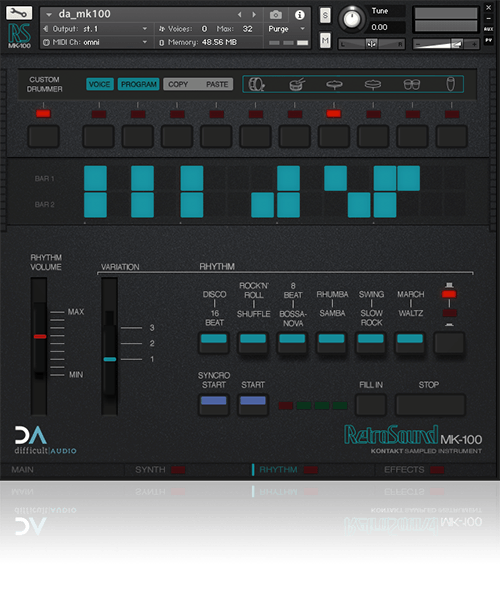
Task: Select the 8 Beat / Bossa-Nova rhythm button
Action: (x=292, y=343)
